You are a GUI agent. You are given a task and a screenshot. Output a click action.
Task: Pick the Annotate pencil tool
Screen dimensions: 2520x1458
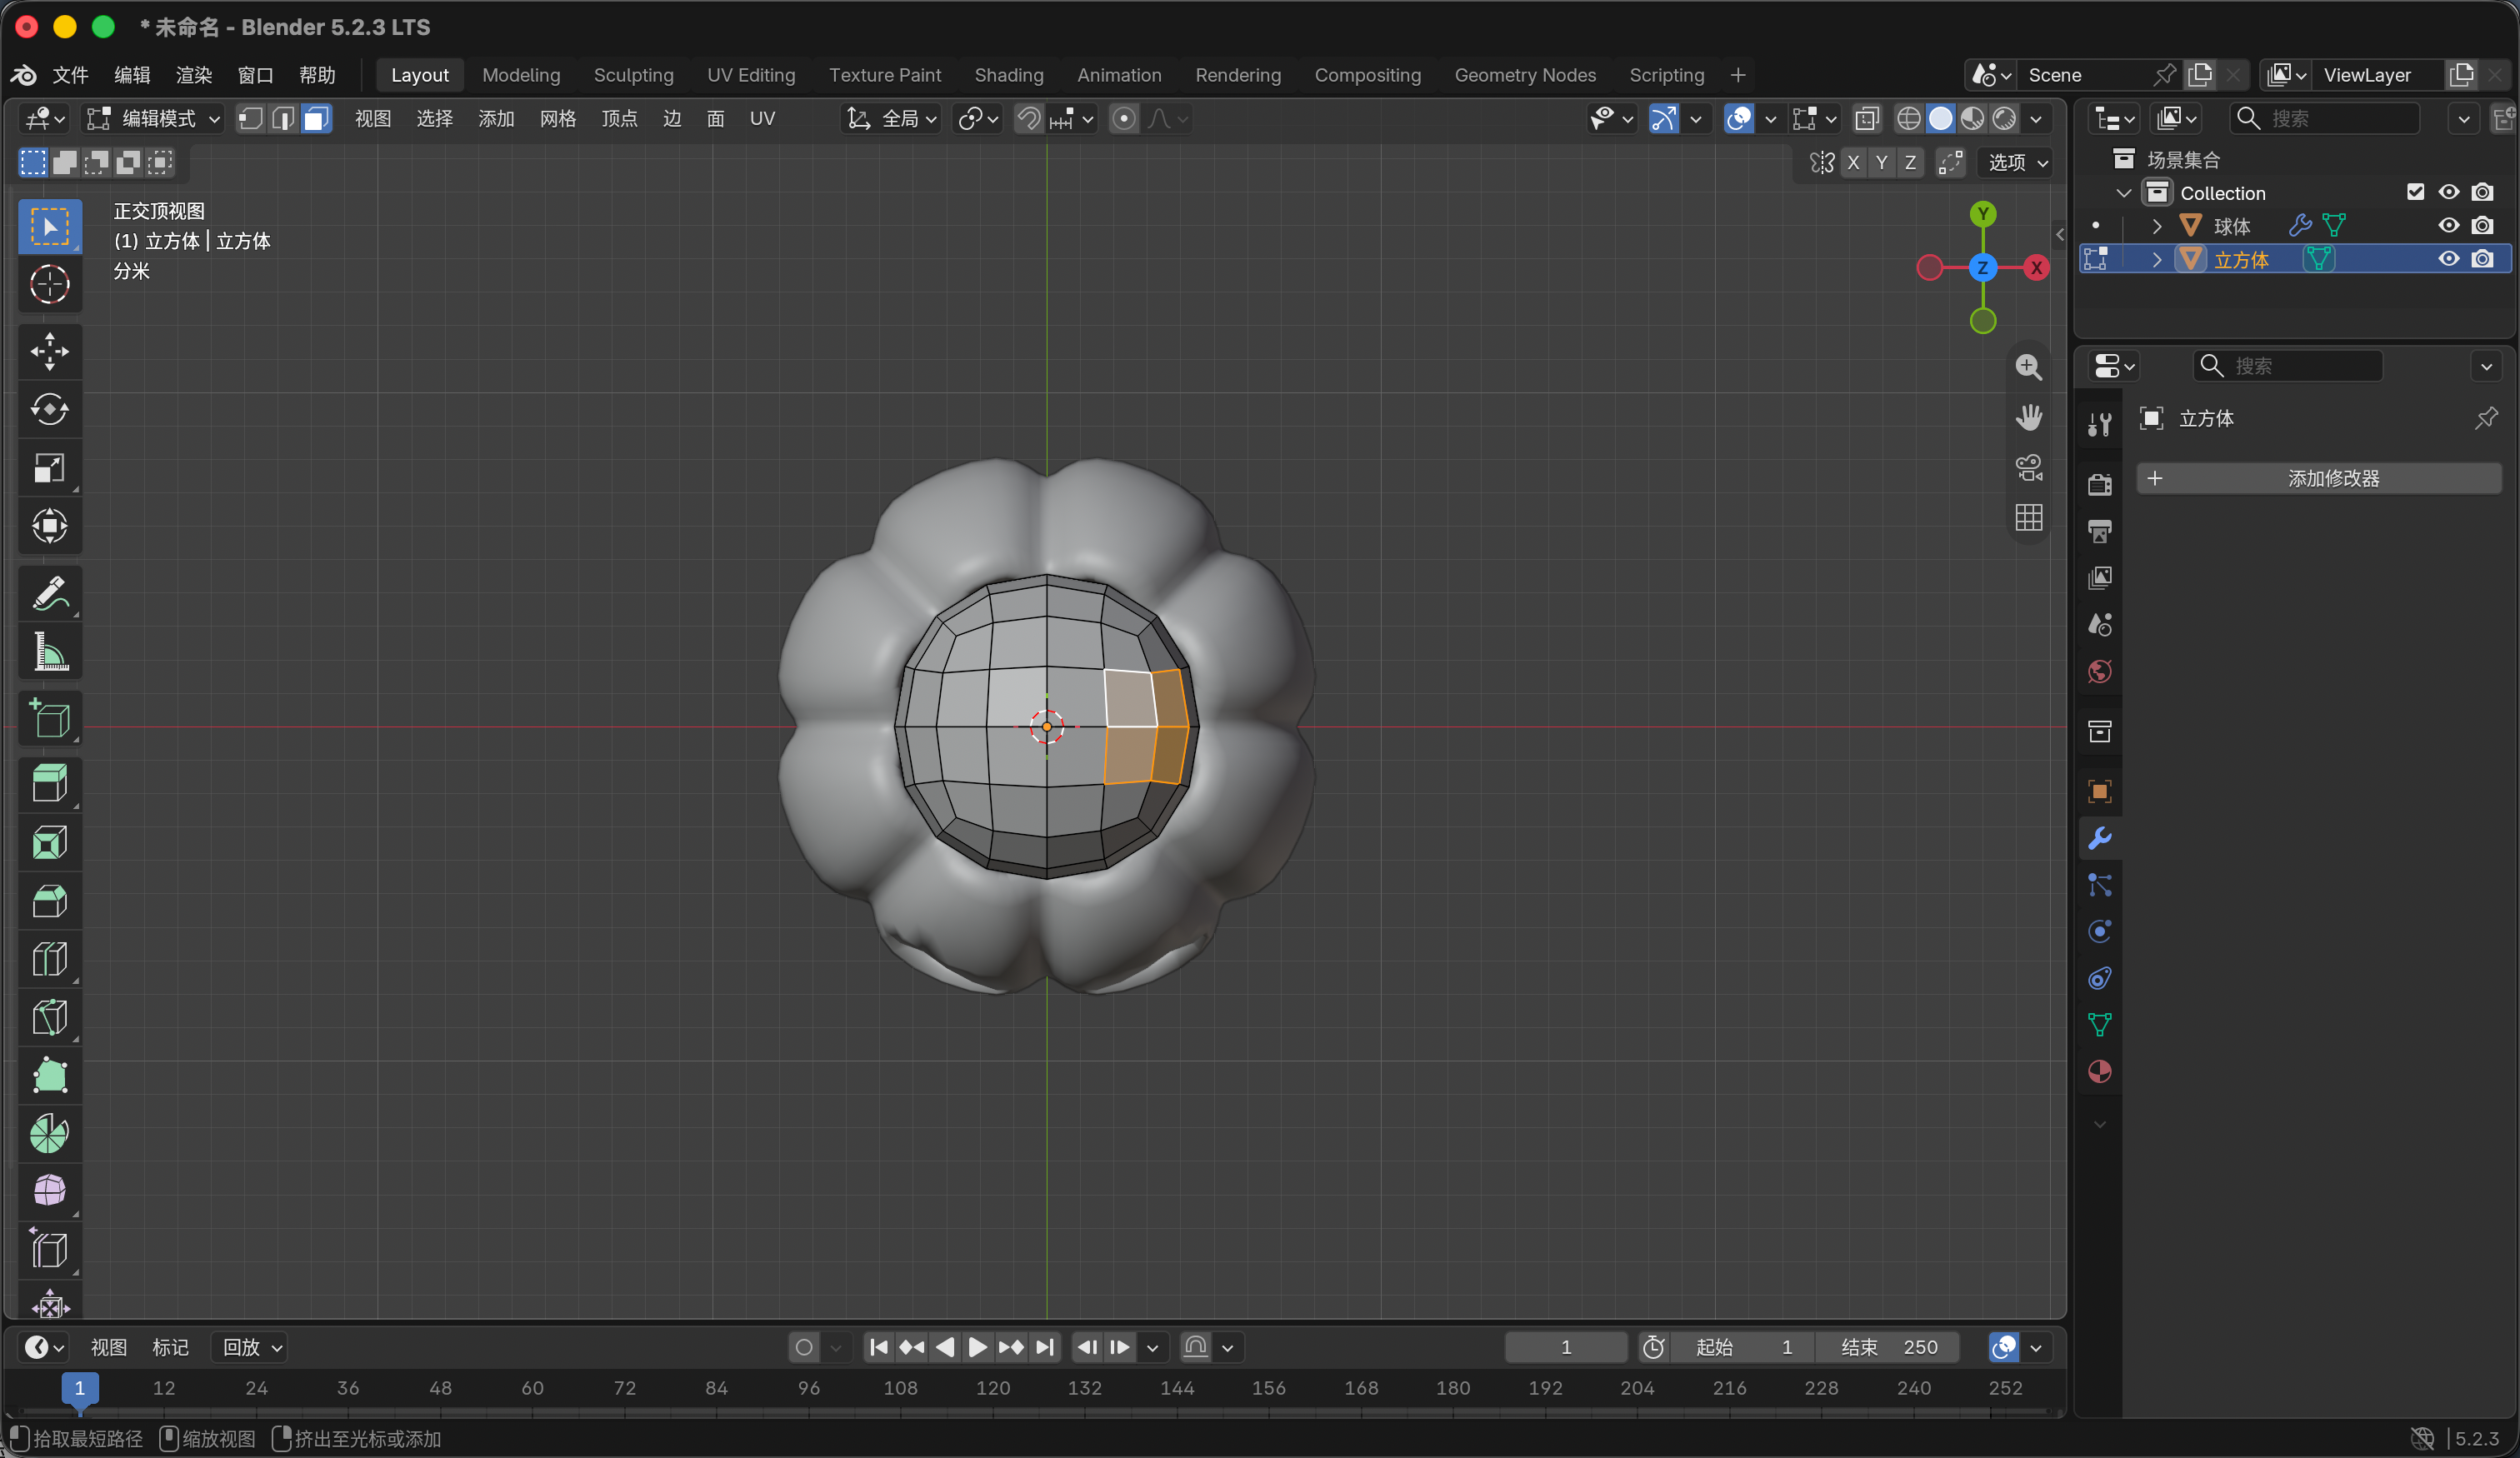tap(49, 593)
